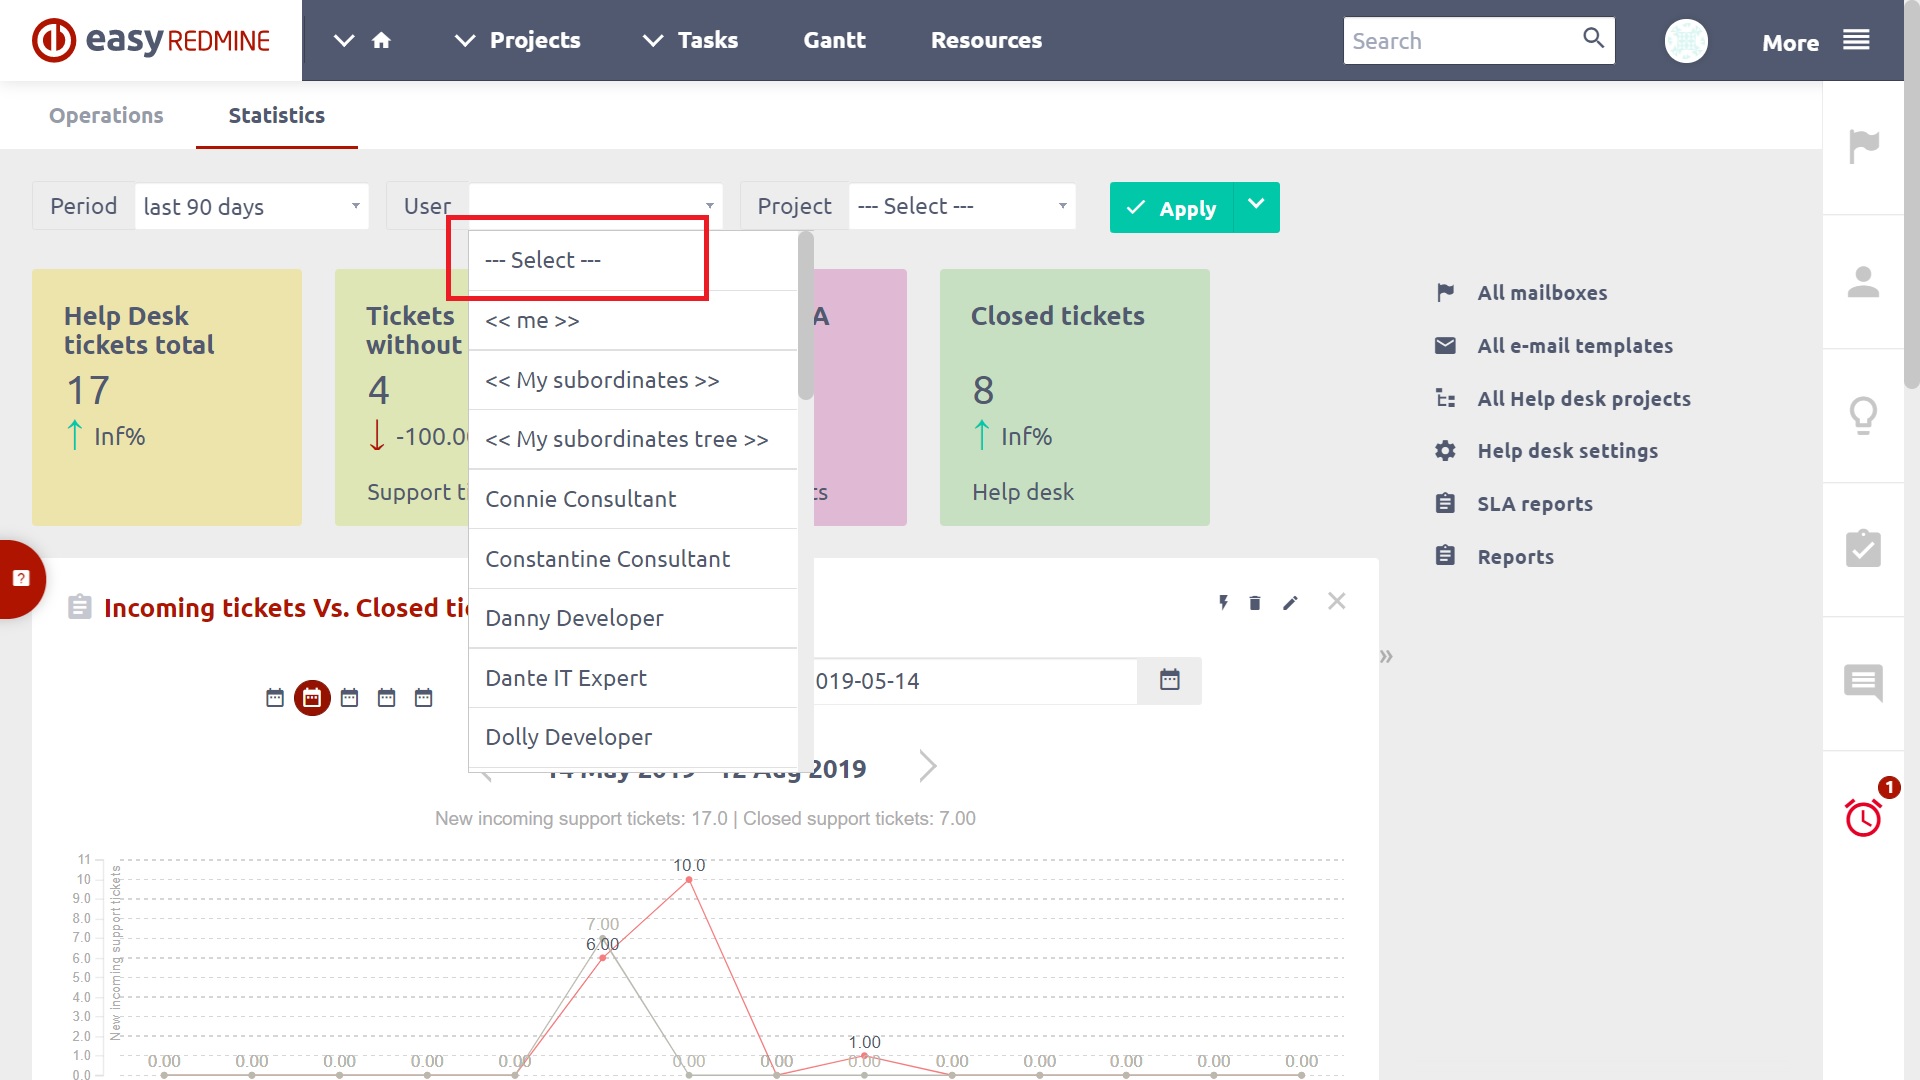The height and width of the screenshot is (1080, 1920).
Task: Open the SLA reports link
Action: coord(1534,504)
